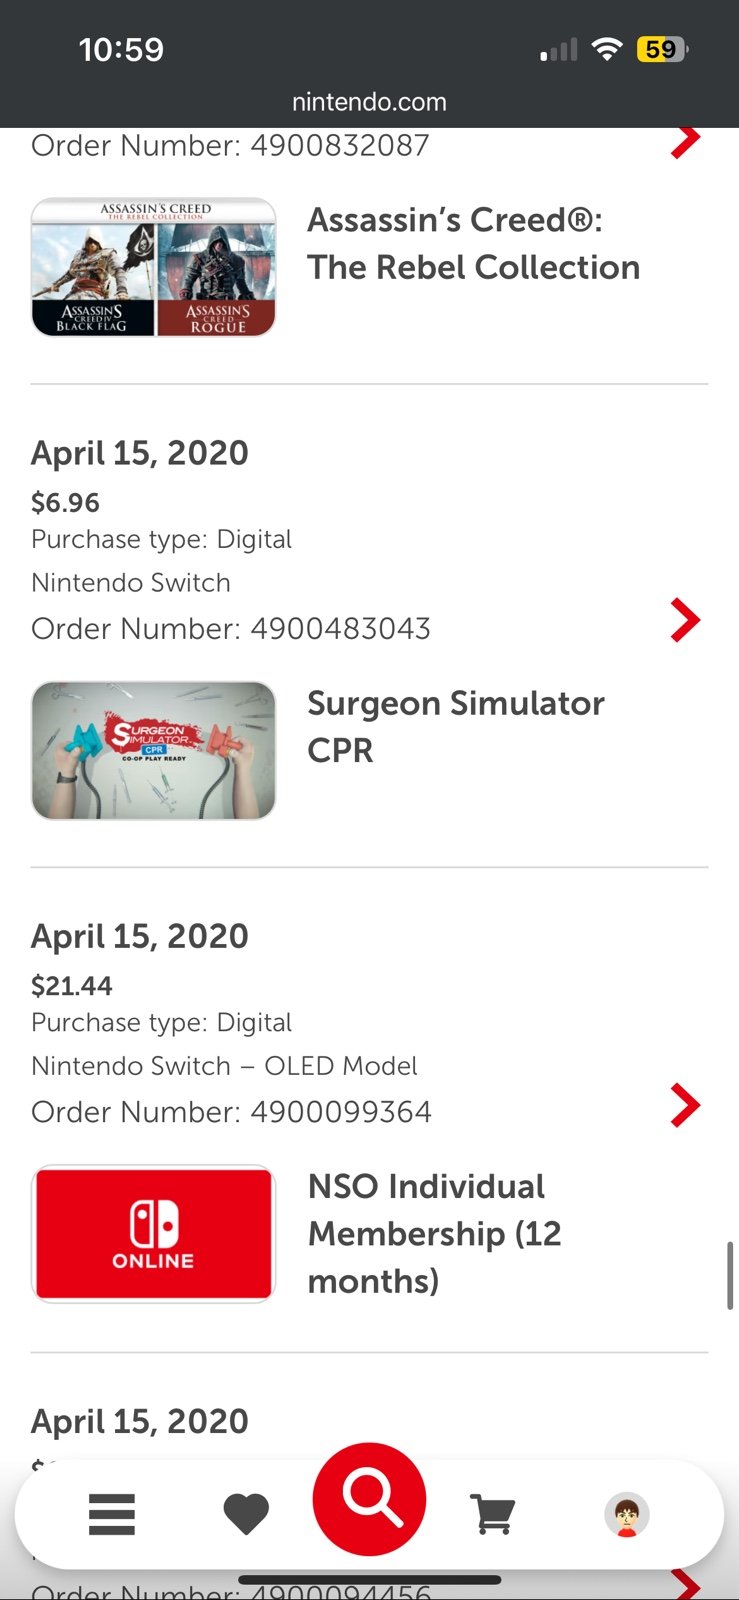739x1600 pixels.
Task: Open the shopping cart icon
Action: pos(493,1514)
